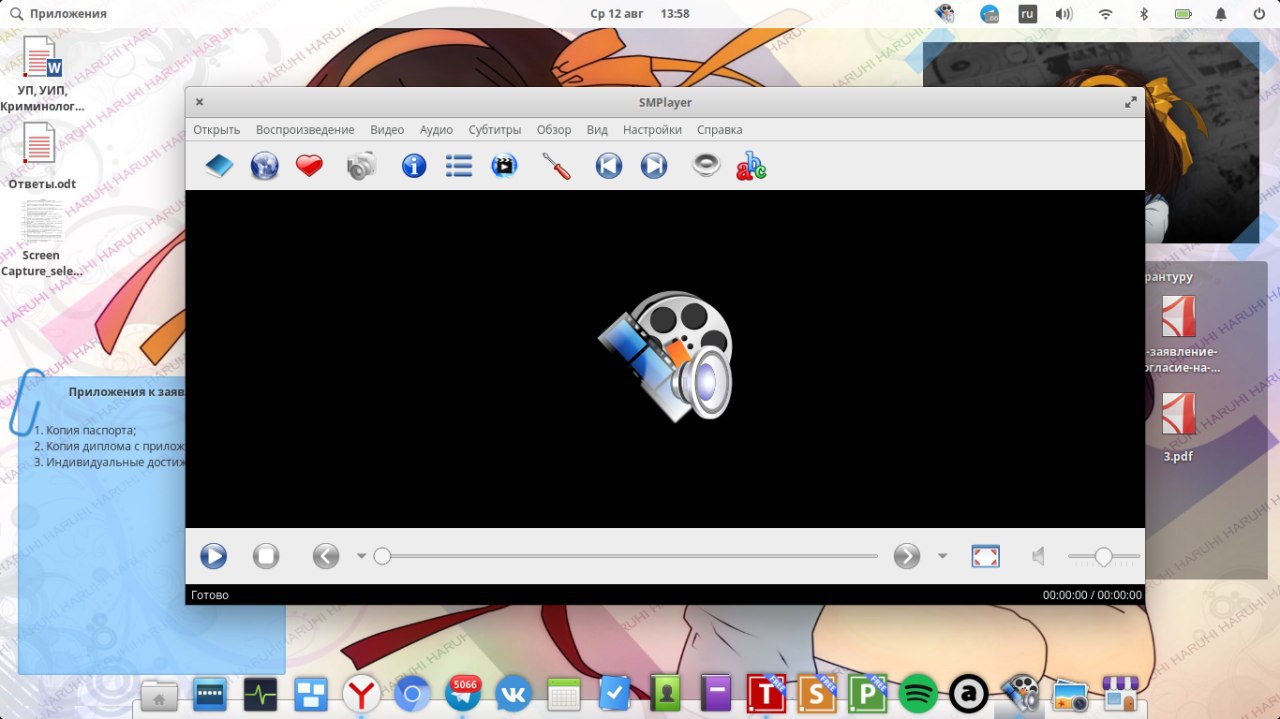This screenshot has height=719, width=1280.
Task: Click the abc subtitles toolbar icon
Action: [x=751, y=165]
